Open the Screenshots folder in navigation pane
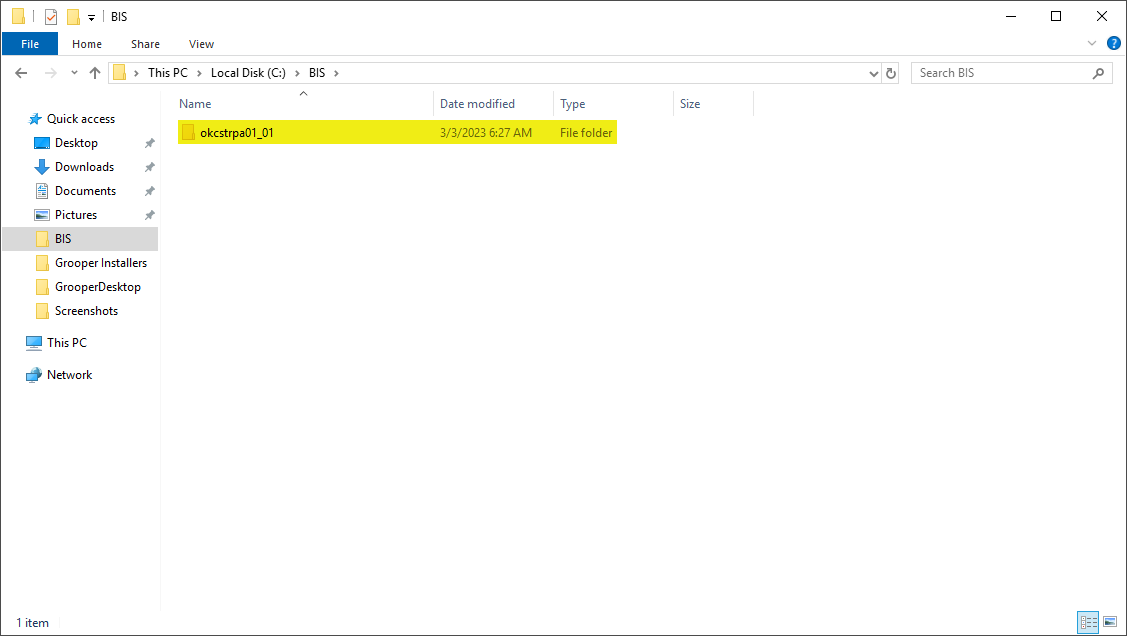The width and height of the screenshot is (1127, 636). tap(86, 310)
